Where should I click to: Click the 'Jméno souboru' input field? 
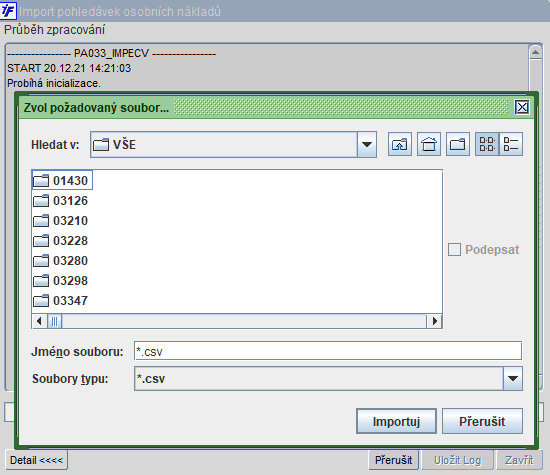328,351
